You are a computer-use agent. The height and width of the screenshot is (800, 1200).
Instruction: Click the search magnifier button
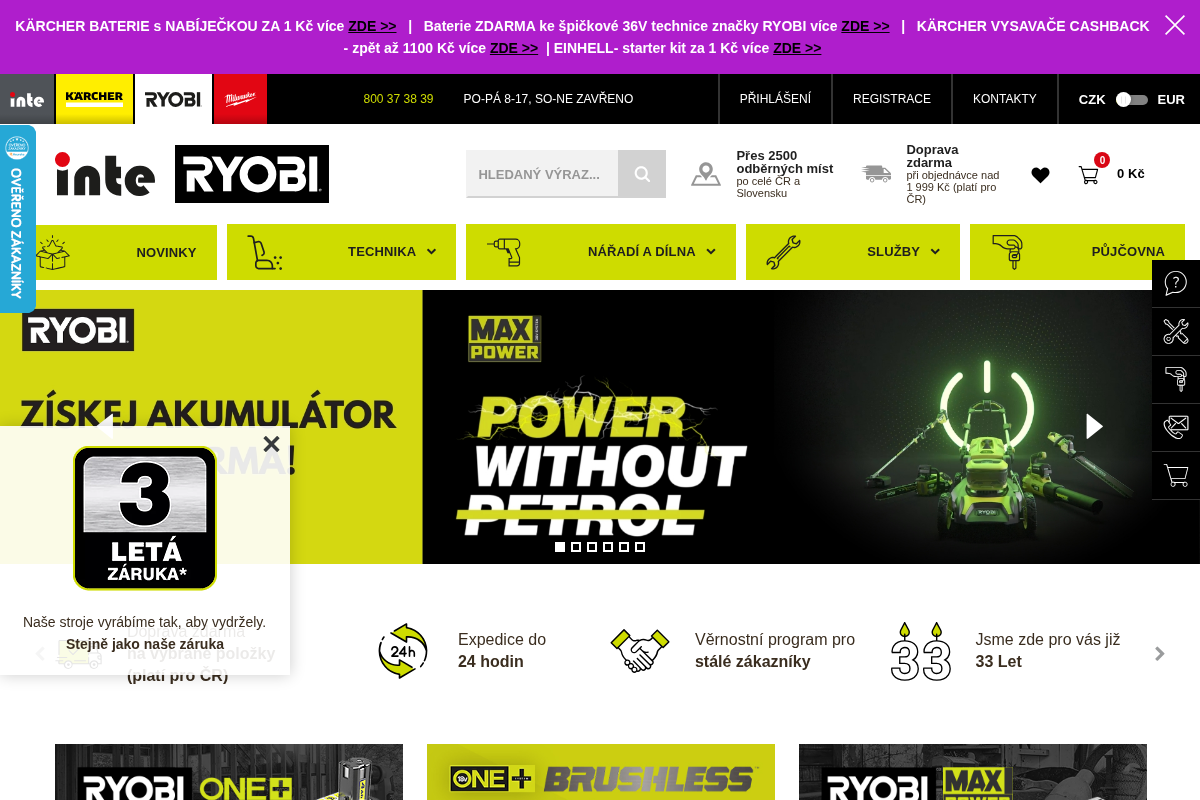point(642,174)
